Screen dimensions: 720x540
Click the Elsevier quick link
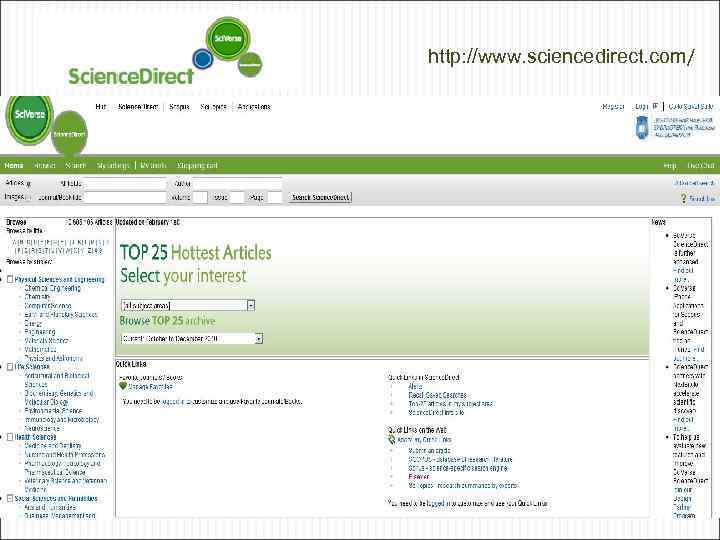[419, 477]
